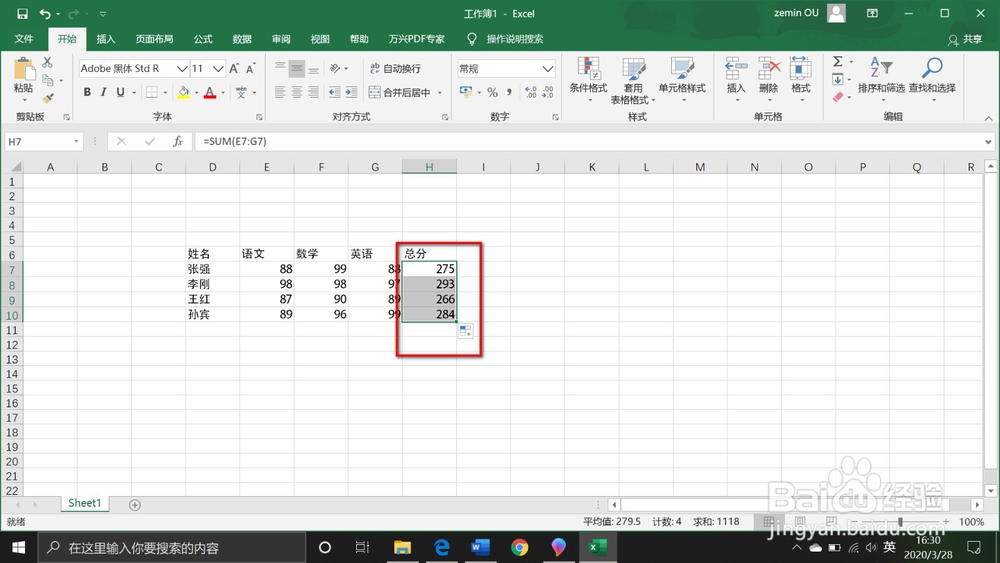Click the decrease decimal icon
The width and height of the screenshot is (1000, 563).
[547, 92]
